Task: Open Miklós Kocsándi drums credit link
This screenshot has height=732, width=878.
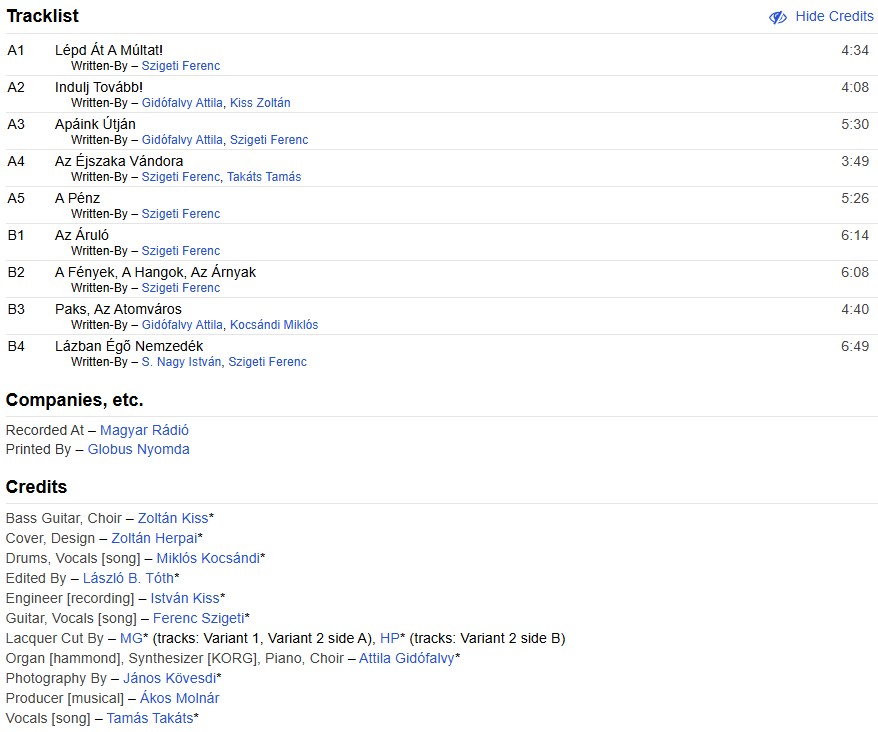Action: point(208,558)
